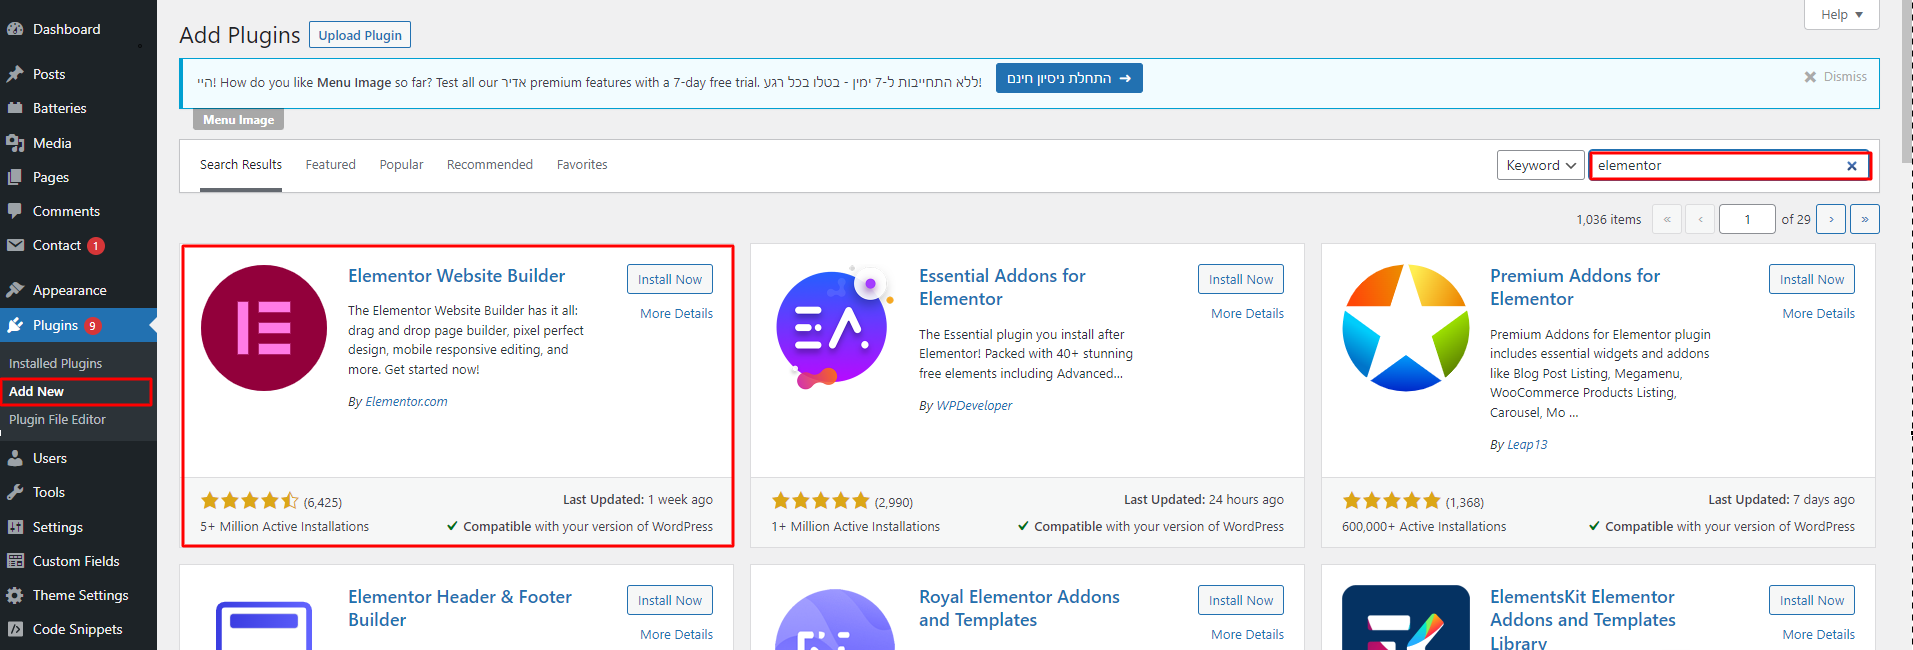The image size is (1913, 650).
Task: Click the Tools wrench icon
Action: tap(15, 492)
